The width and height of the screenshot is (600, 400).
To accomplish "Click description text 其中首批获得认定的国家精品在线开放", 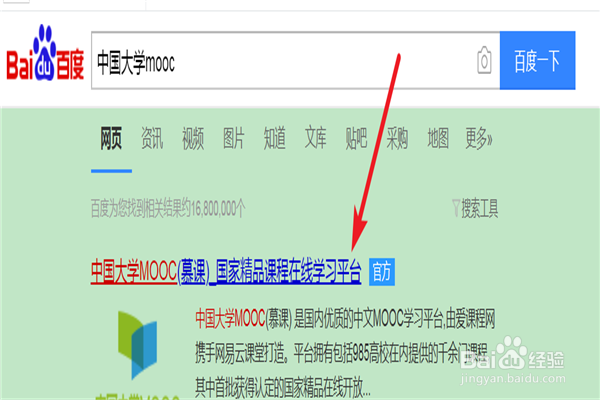I will [283, 387].
